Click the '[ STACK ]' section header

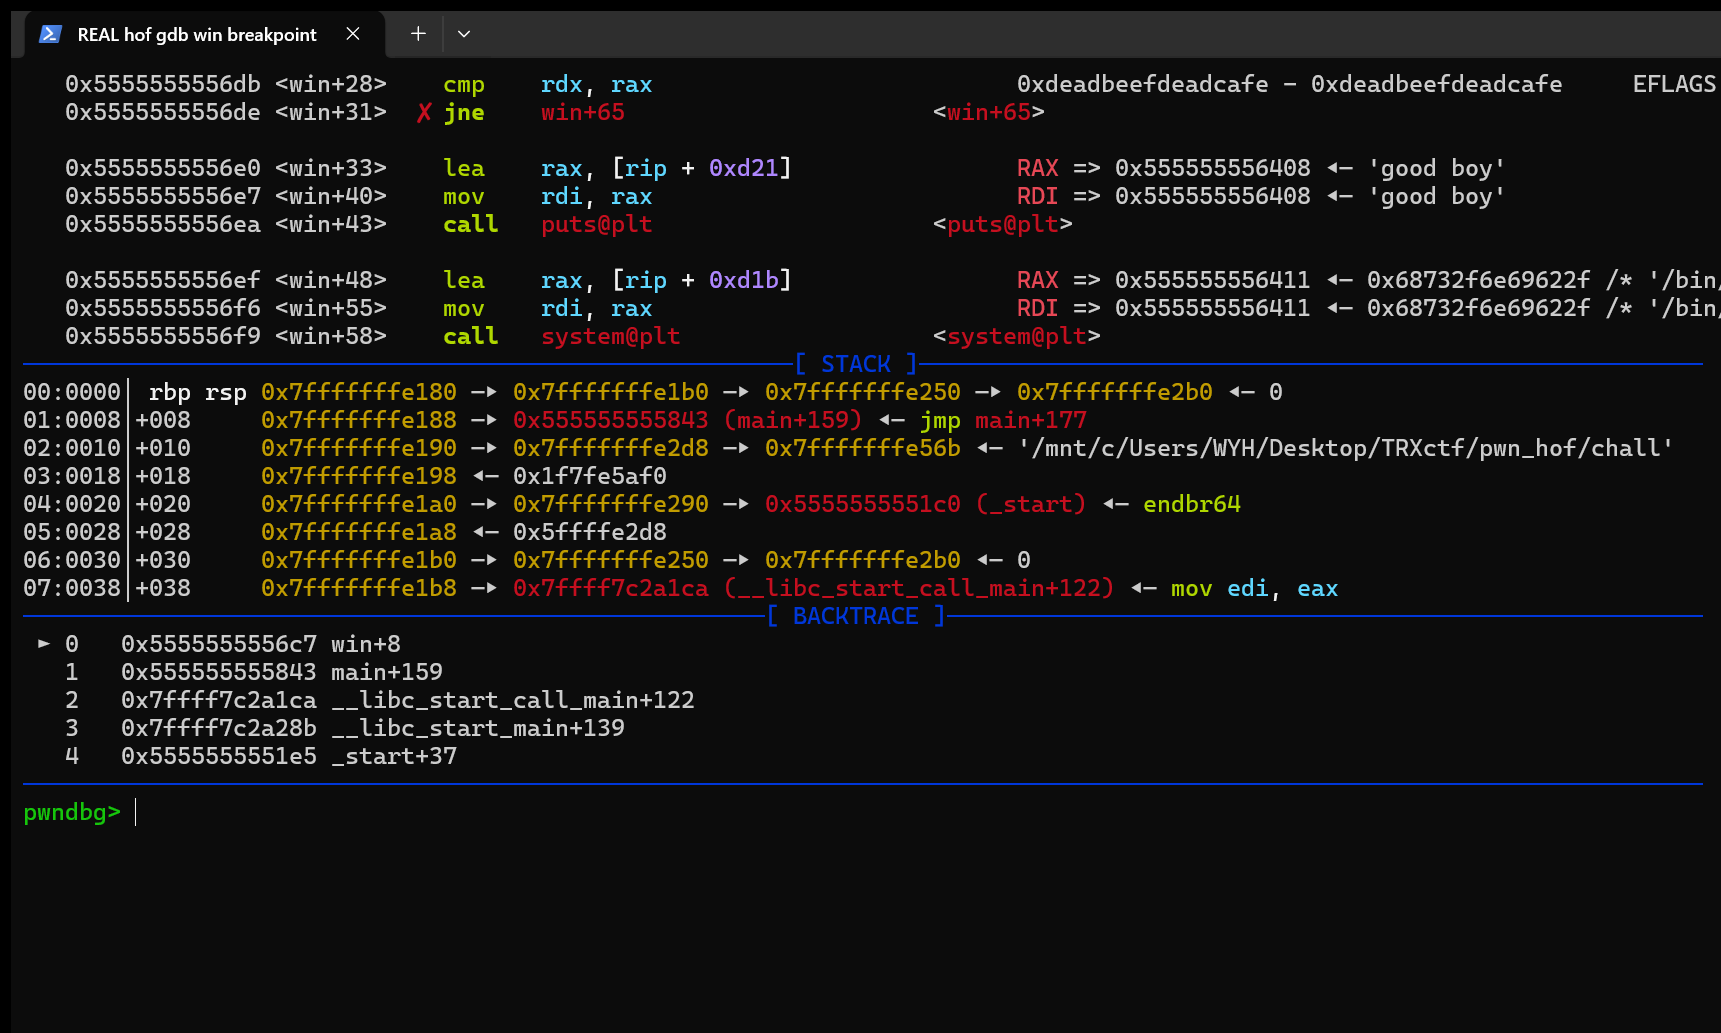pos(856,364)
